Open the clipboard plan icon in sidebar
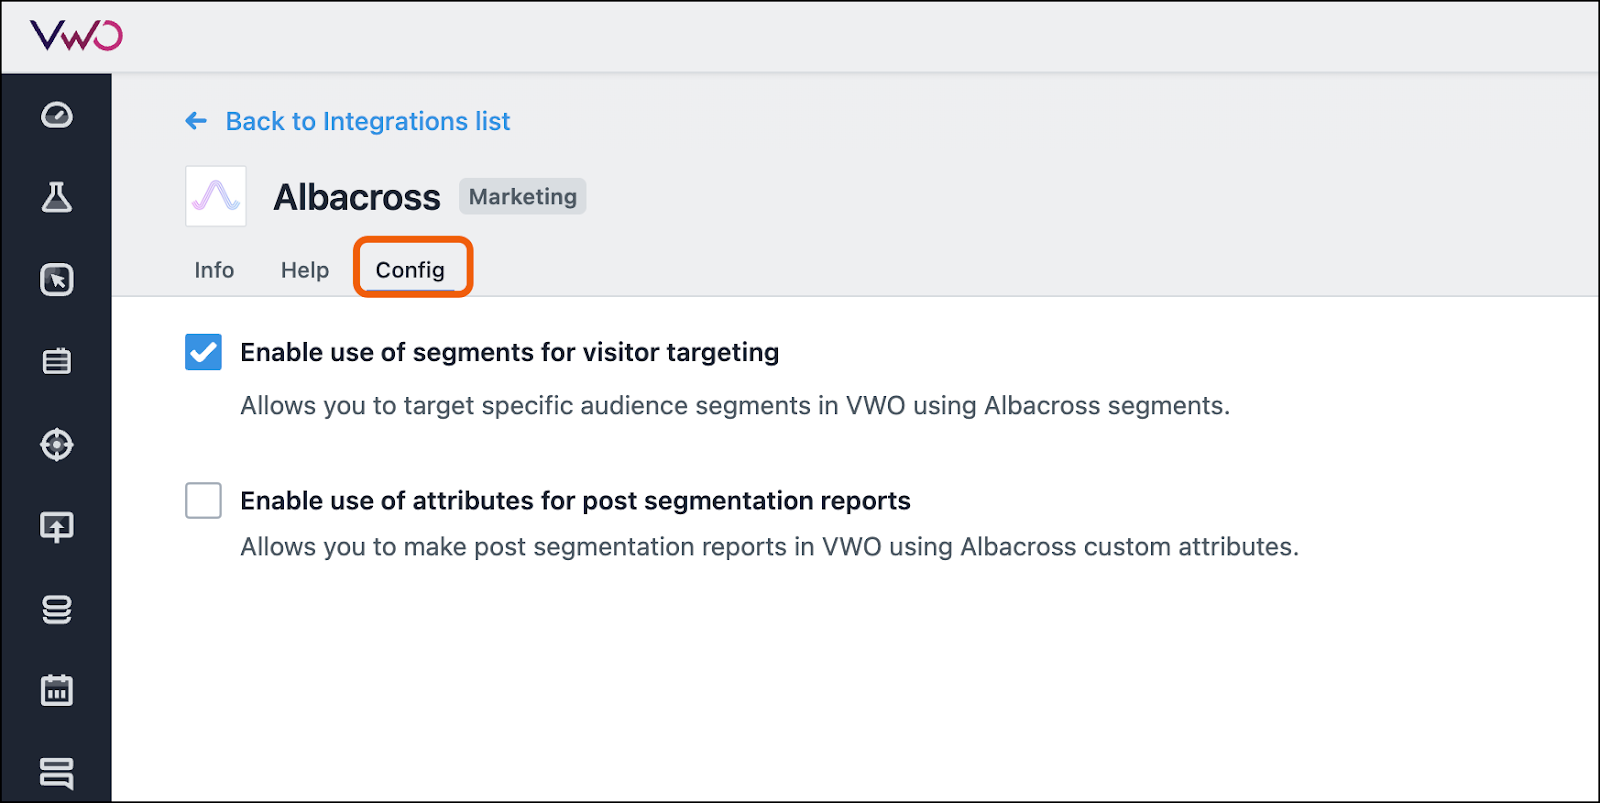This screenshot has width=1600, height=803. (57, 361)
